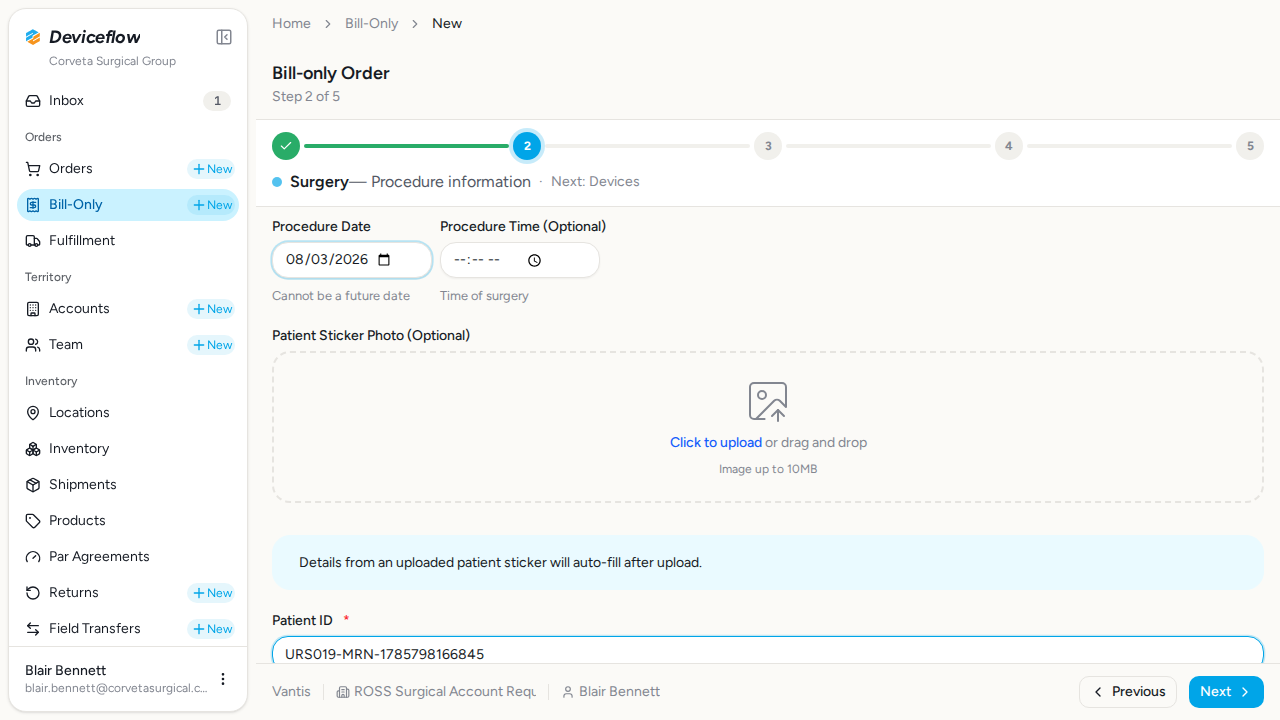
Task: Click the Shipments package icon
Action: pyautogui.click(x=33, y=485)
